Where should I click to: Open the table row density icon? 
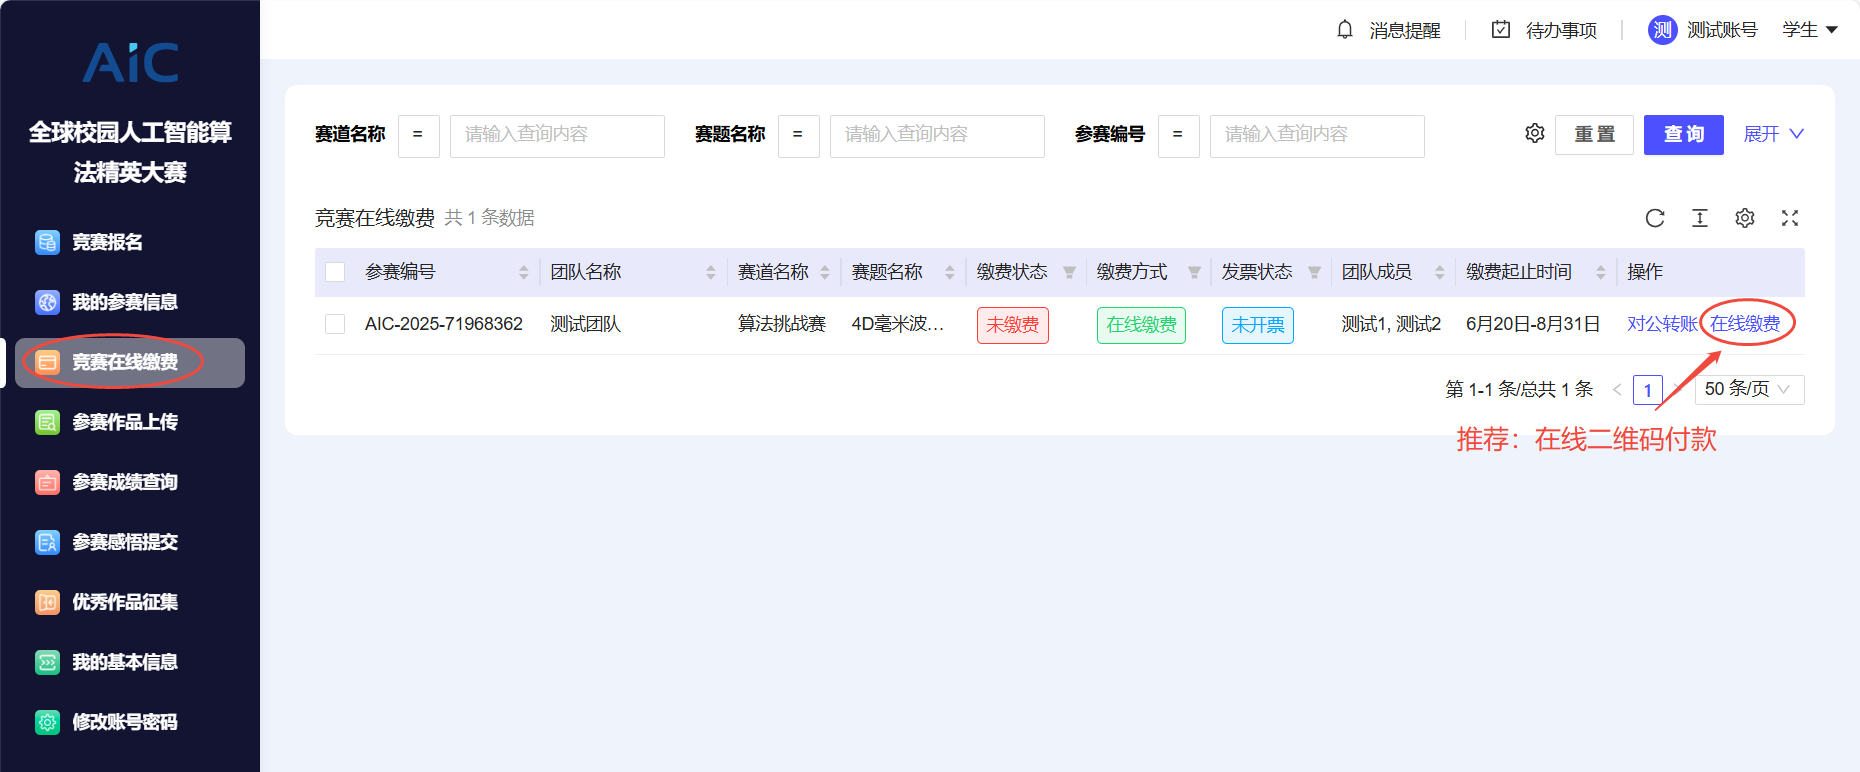[x=1700, y=218]
